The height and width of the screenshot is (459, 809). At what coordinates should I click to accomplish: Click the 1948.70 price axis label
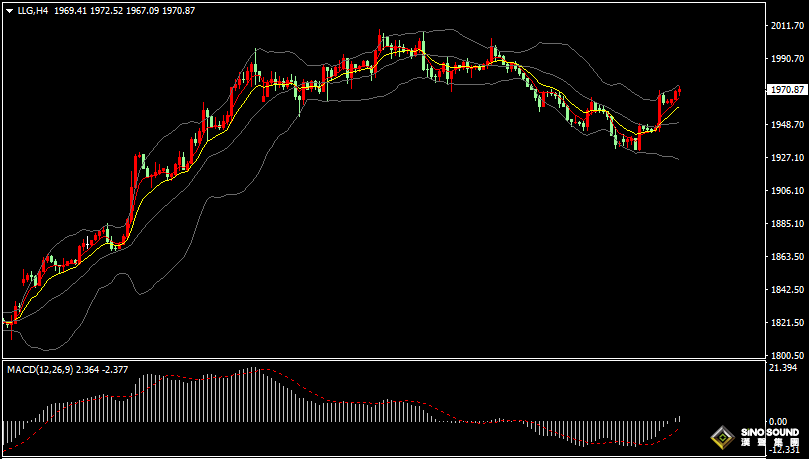[x=787, y=125]
